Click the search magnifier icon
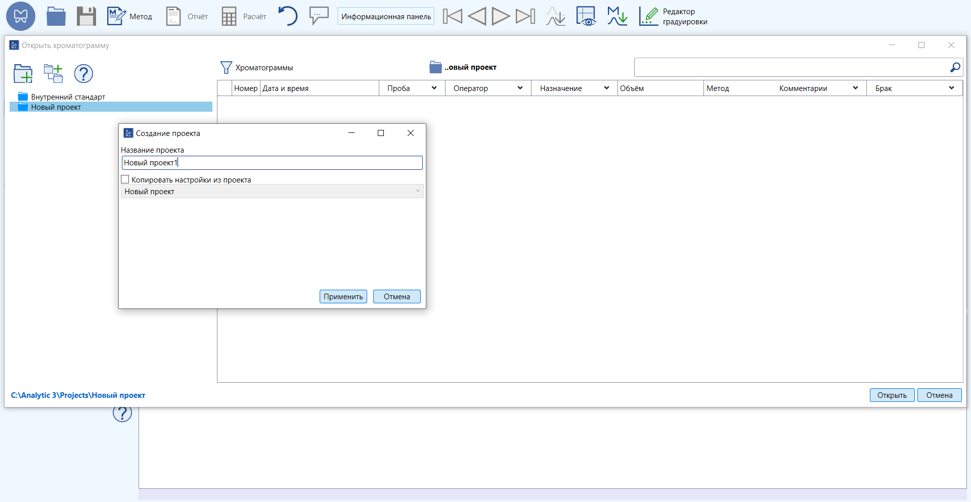This screenshot has height=502, width=971. tap(954, 67)
